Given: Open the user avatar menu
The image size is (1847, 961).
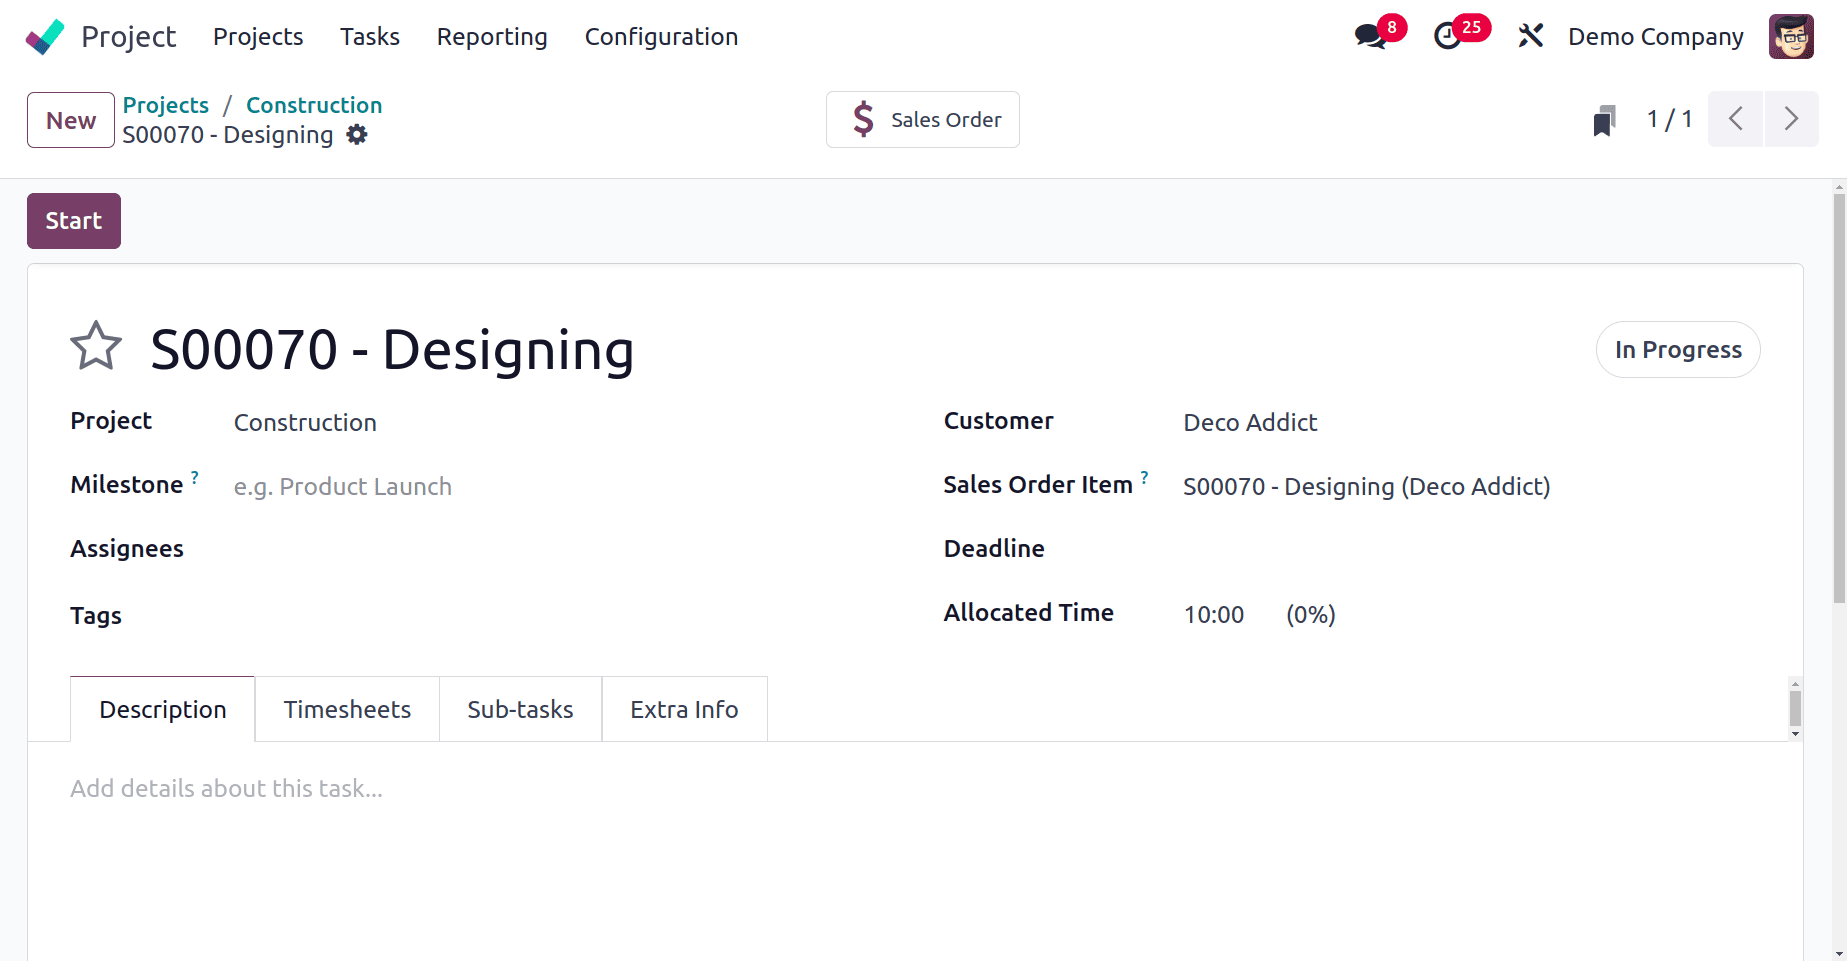Looking at the screenshot, I should (1790, 37).
